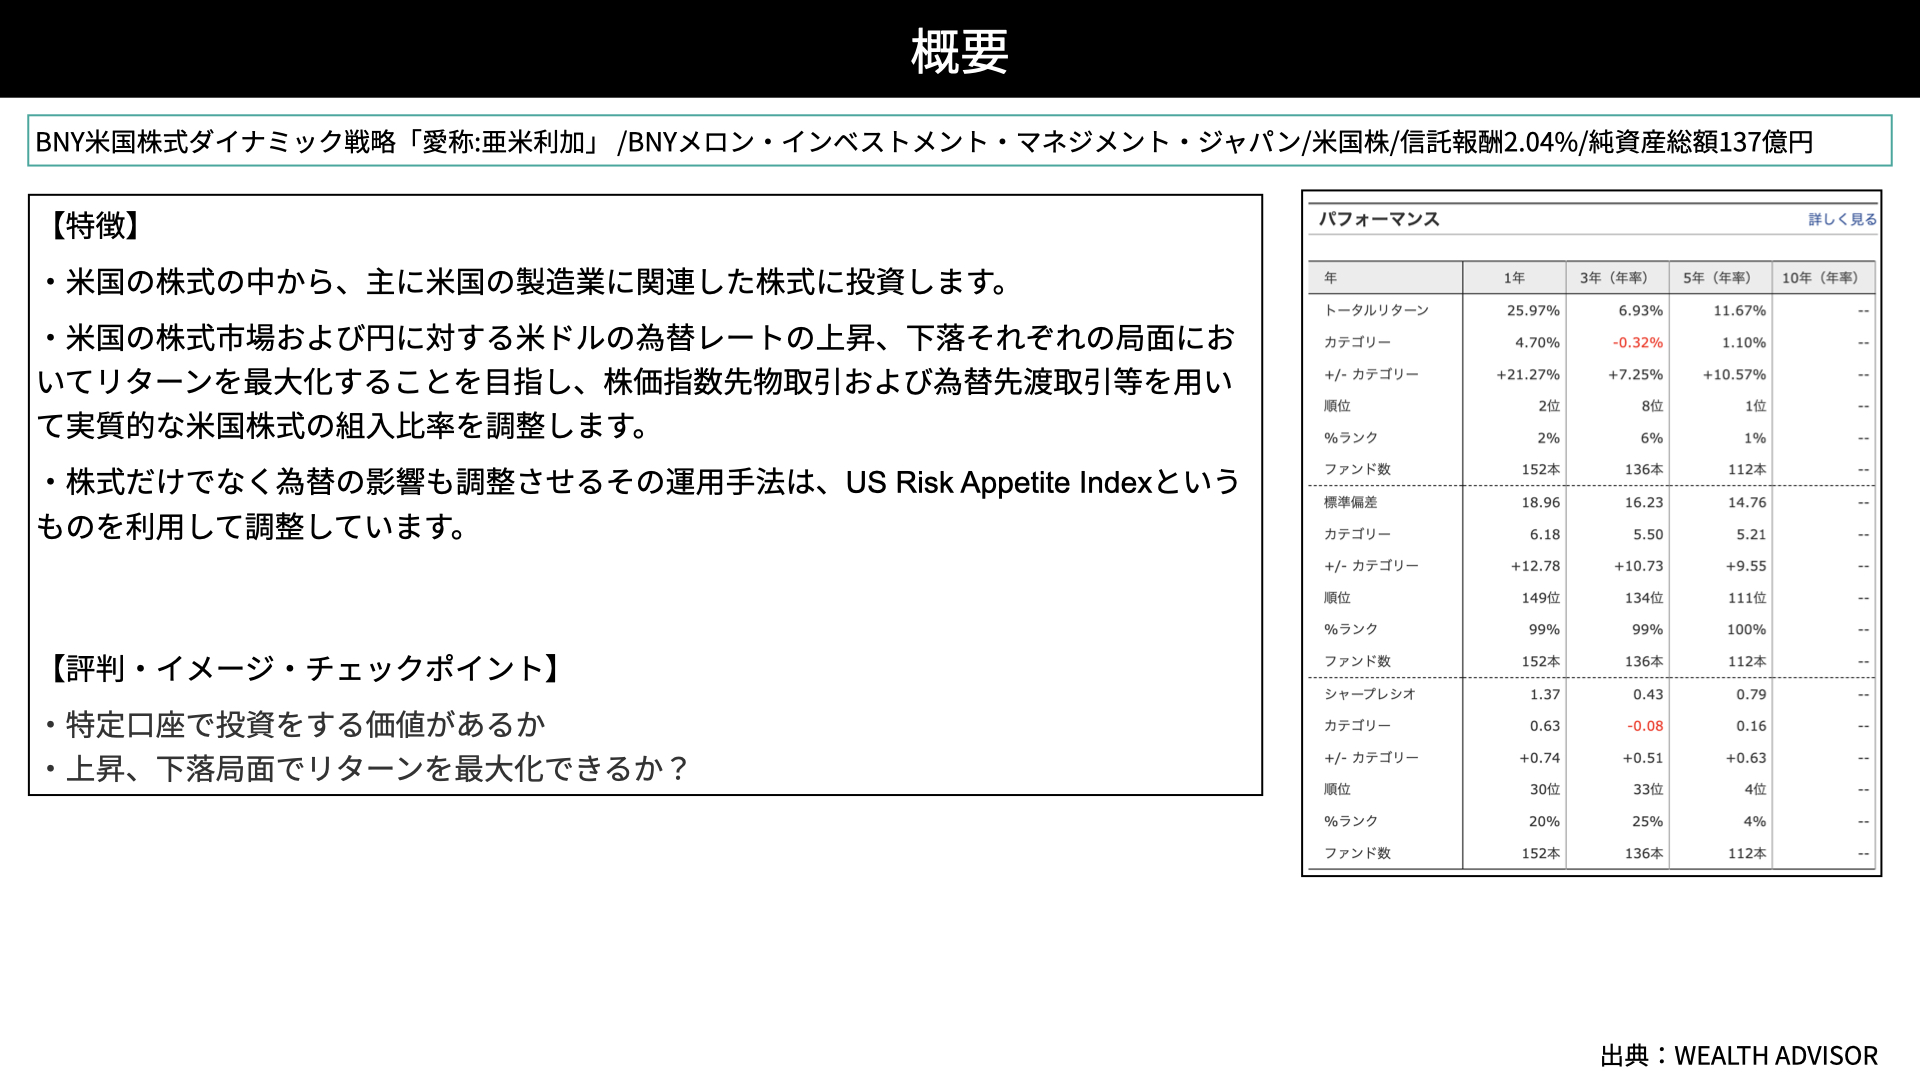Select the category difference +7.25%
The height and width of the screenshot is (1080, 1920).
click(x=1635, y=374)
